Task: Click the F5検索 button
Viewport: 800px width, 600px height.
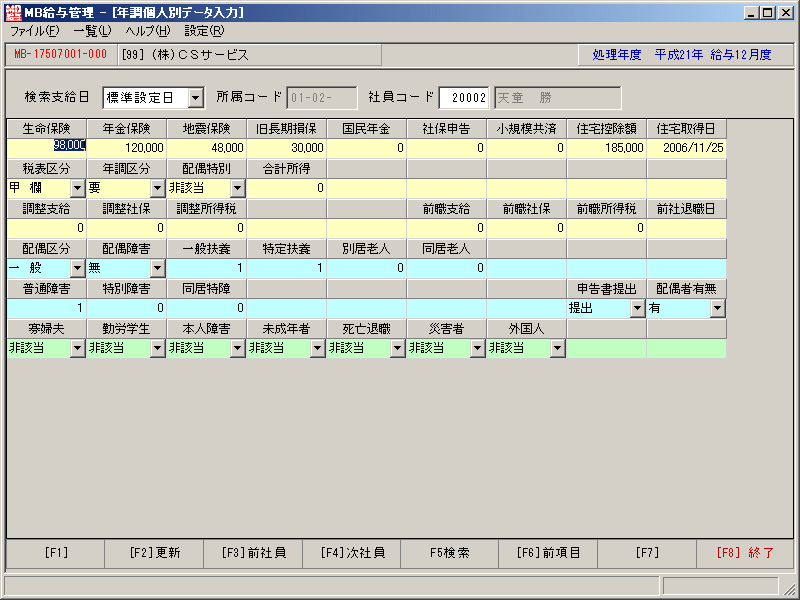Action: (x=450, y=553)
